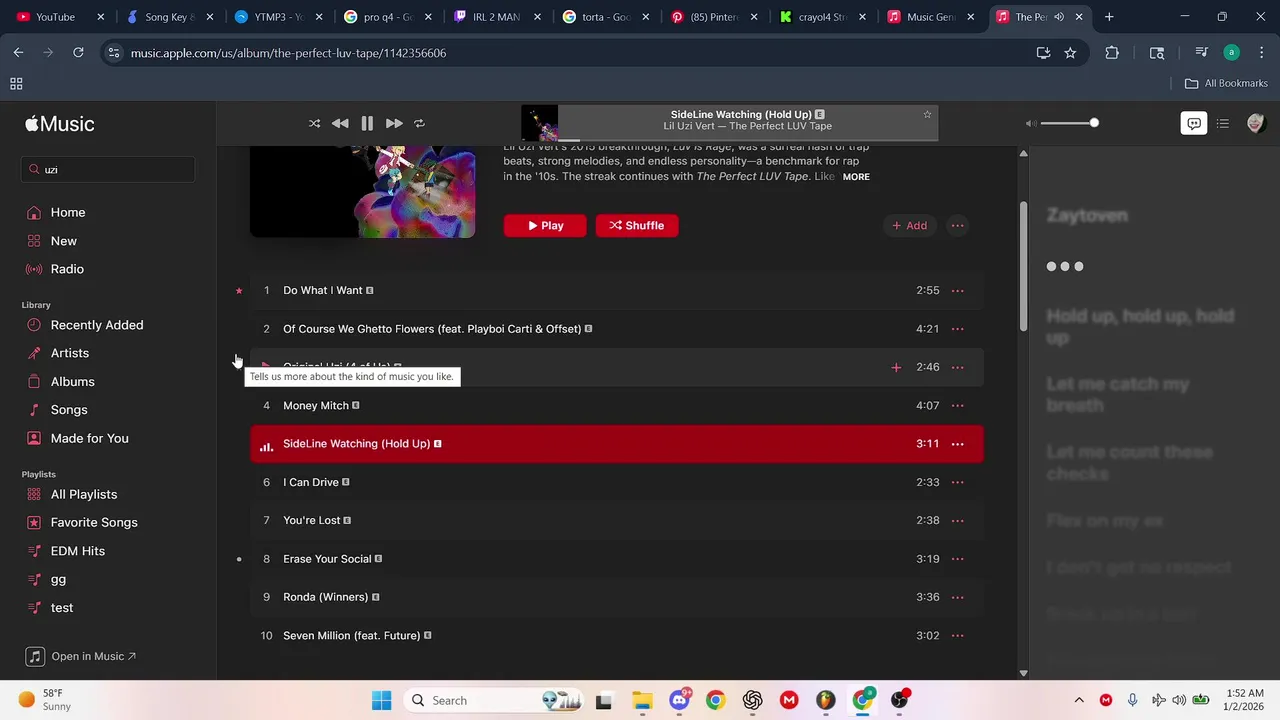Open Artists in library

pyautogui.click(x=70, y=353)
